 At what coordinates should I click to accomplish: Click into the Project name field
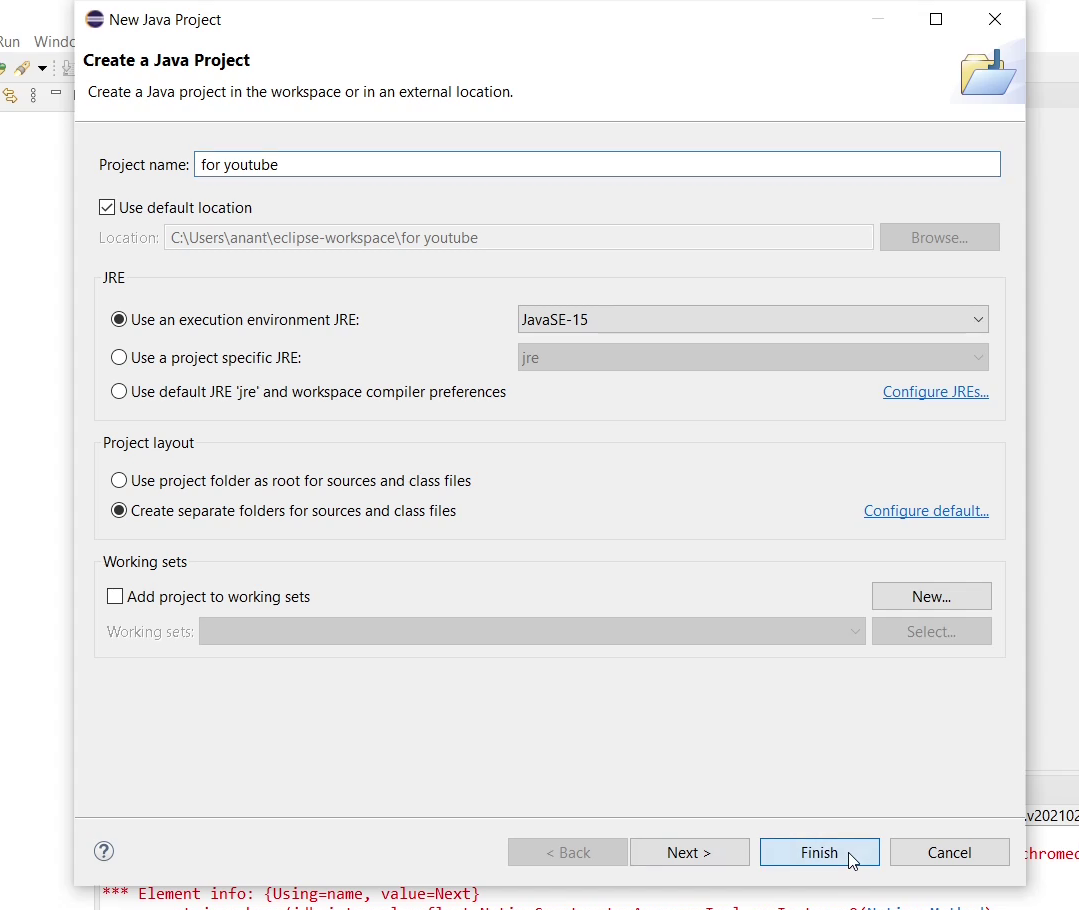597,165
